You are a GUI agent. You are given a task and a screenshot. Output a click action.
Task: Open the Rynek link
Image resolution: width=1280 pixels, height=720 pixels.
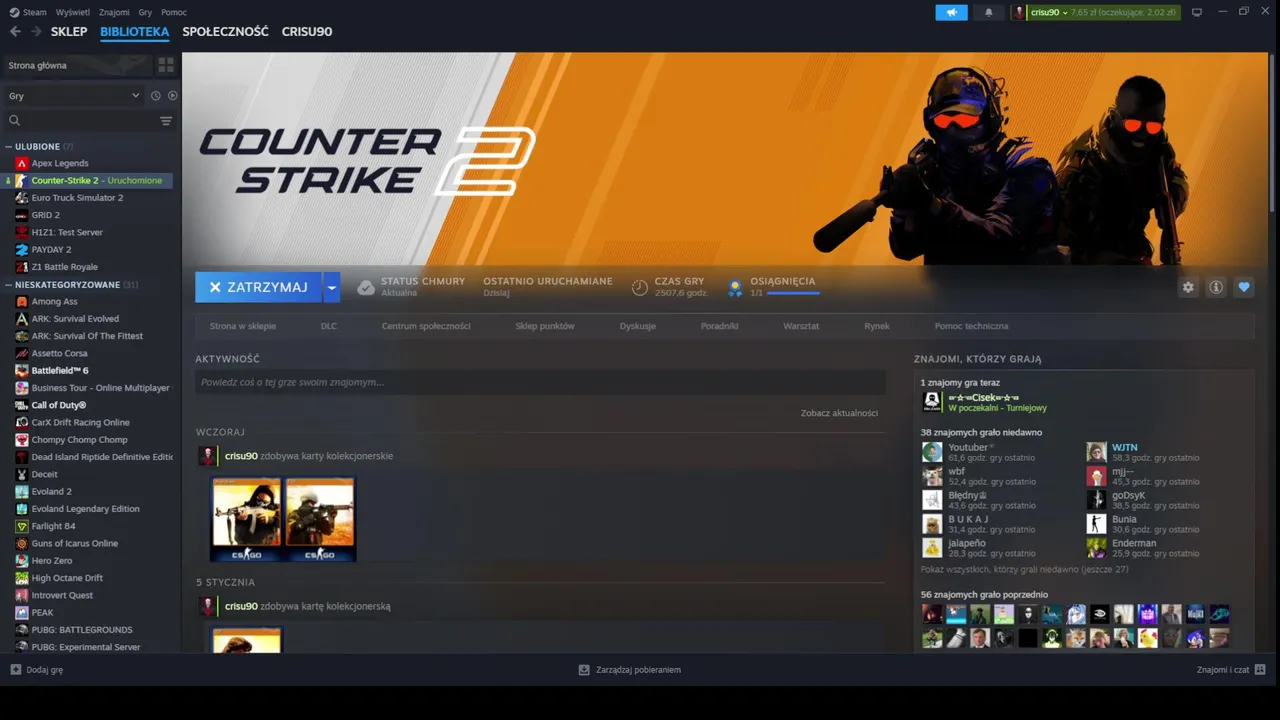pos(877,326)
